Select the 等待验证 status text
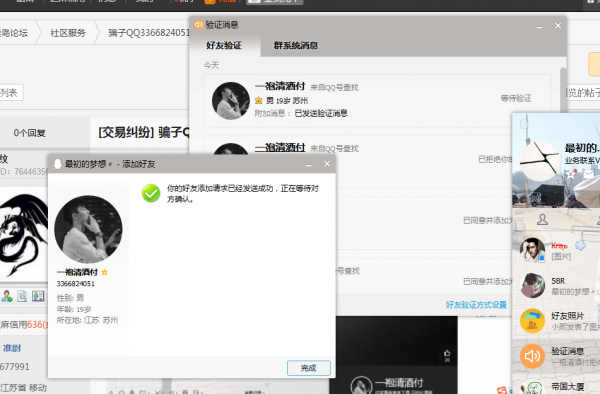Screen dimensions: 600x394 tap(516, 98)
